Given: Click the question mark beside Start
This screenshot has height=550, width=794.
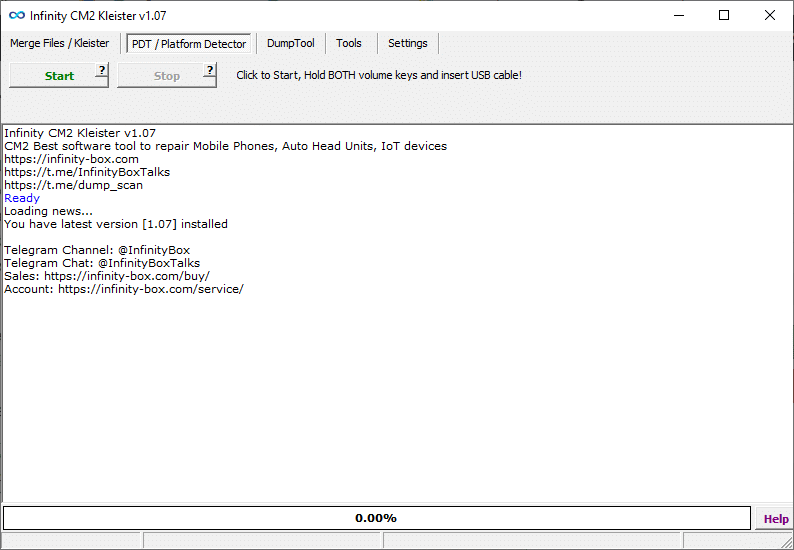Looking at the screenshot, I should click(x=102, y=70).
